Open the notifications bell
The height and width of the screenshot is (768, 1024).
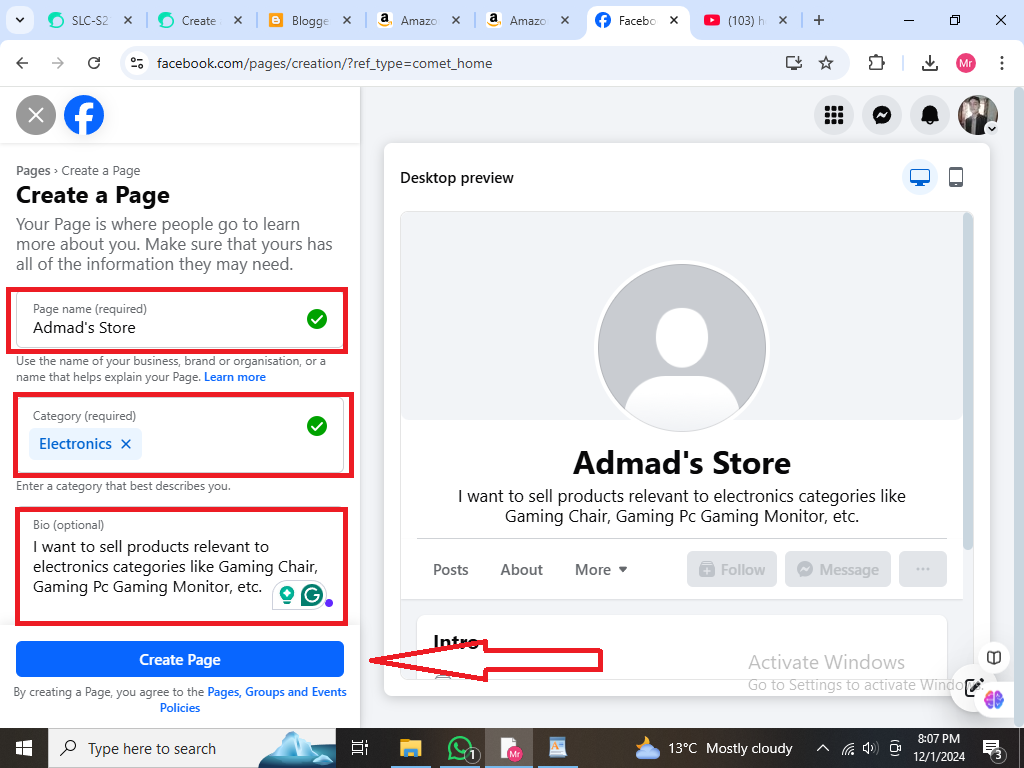(x=930, y=115)
